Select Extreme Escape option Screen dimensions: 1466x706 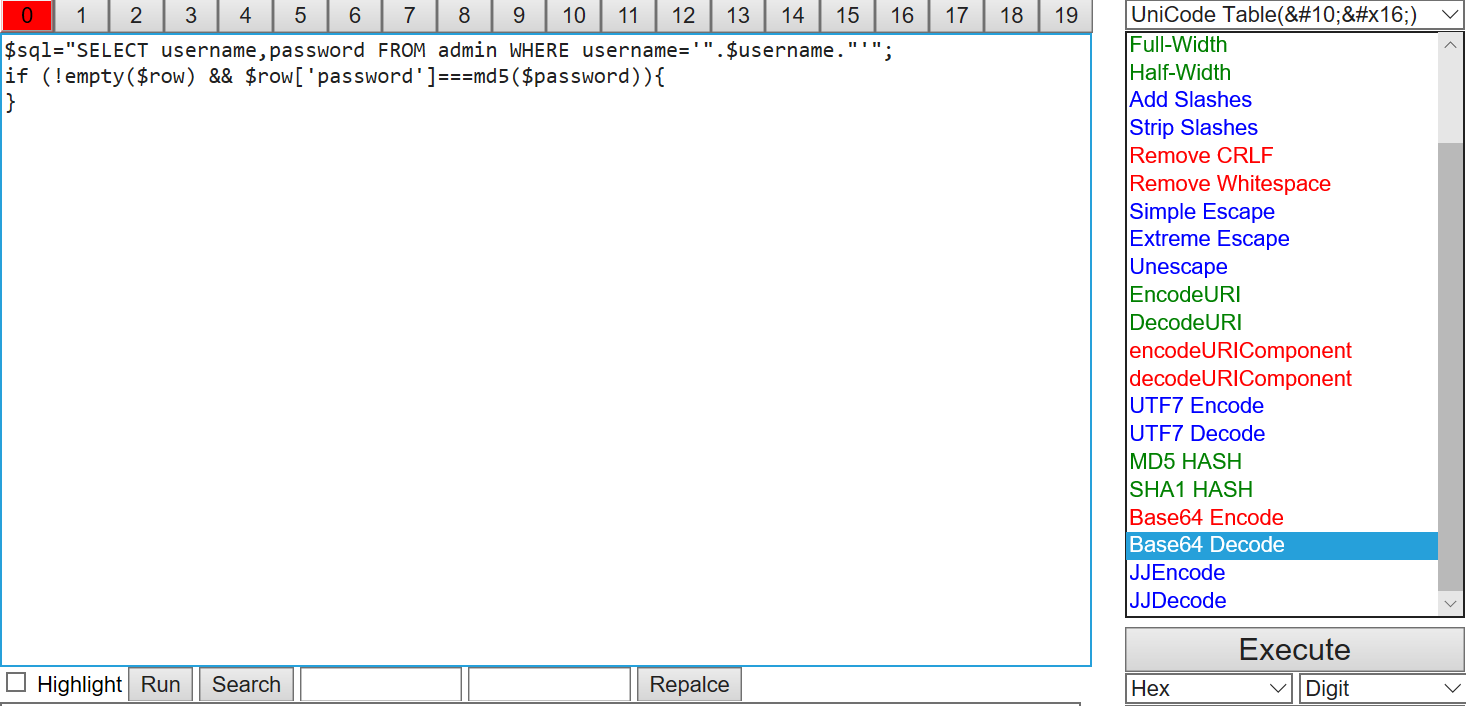click(1282, 239)
